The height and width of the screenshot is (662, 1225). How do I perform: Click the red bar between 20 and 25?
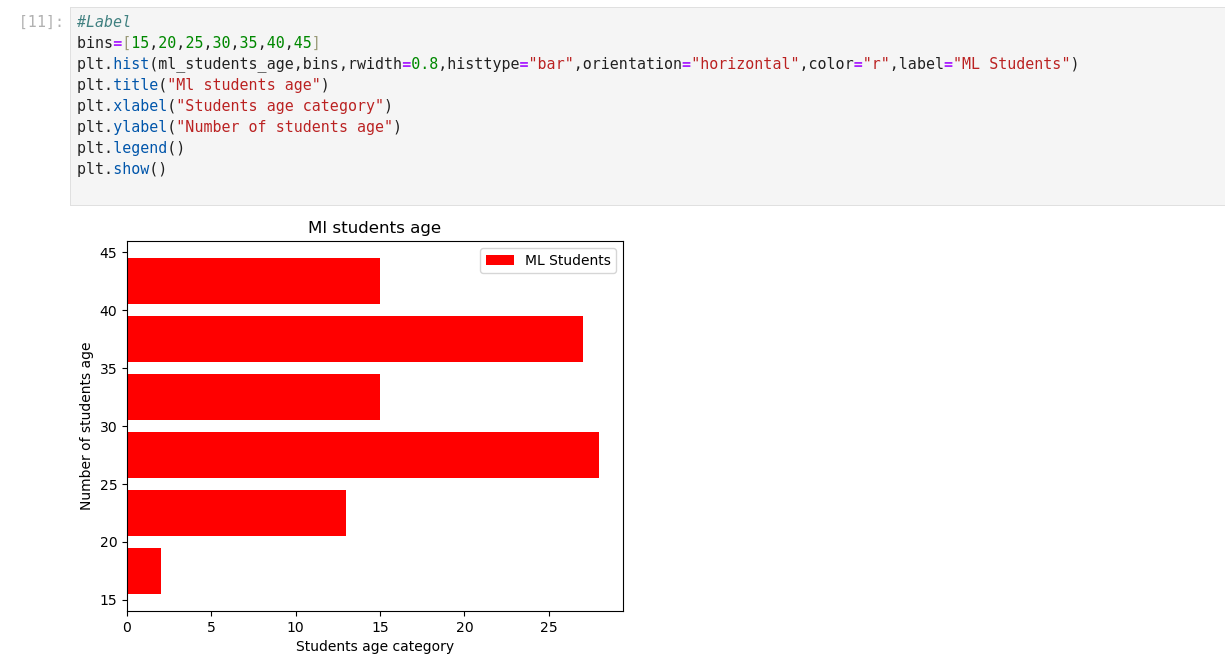pos(236,513)
